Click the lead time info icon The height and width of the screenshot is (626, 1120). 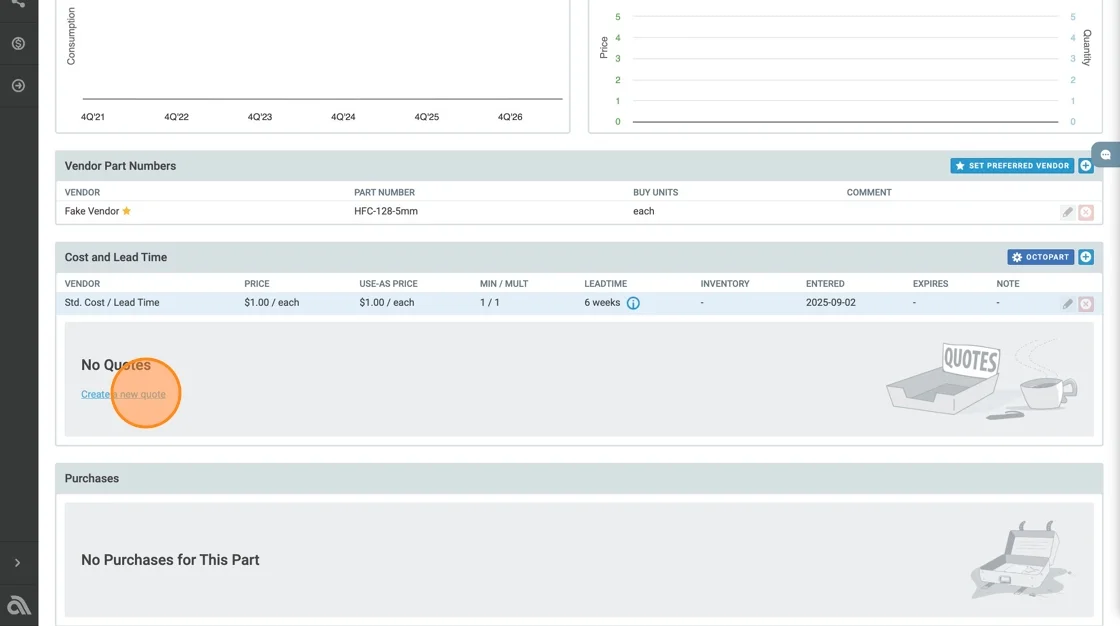click(633, 303)
